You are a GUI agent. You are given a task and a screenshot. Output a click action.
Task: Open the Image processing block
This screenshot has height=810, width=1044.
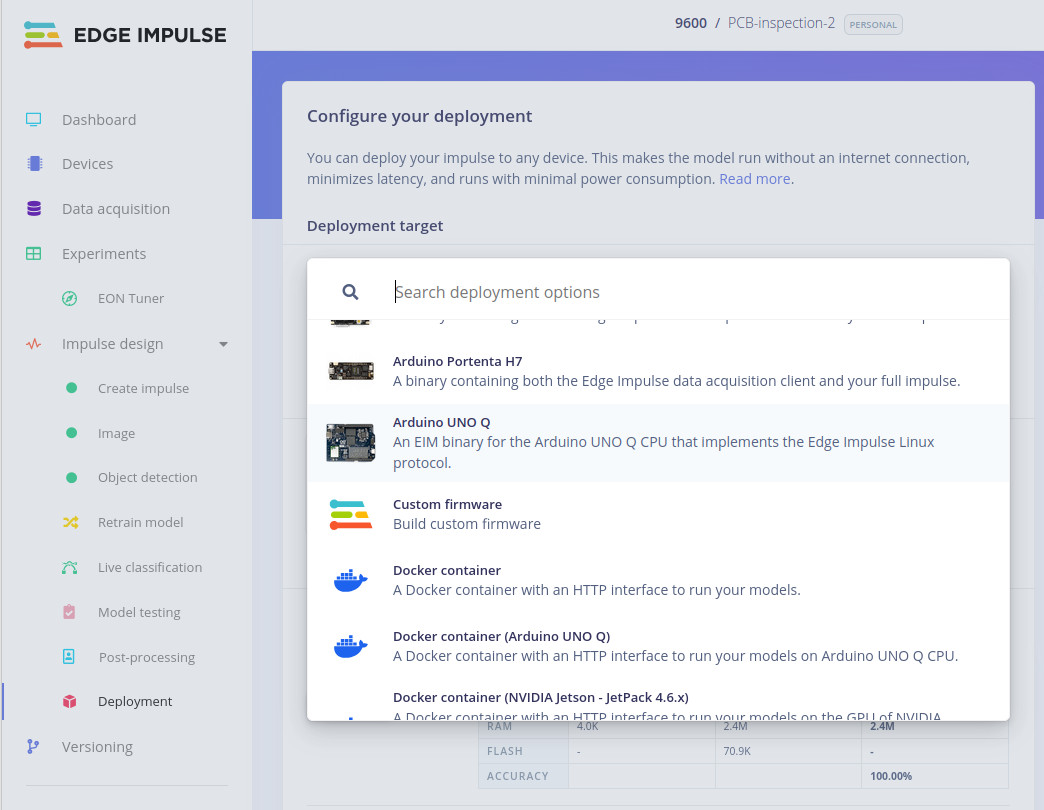tap(117, 433)
